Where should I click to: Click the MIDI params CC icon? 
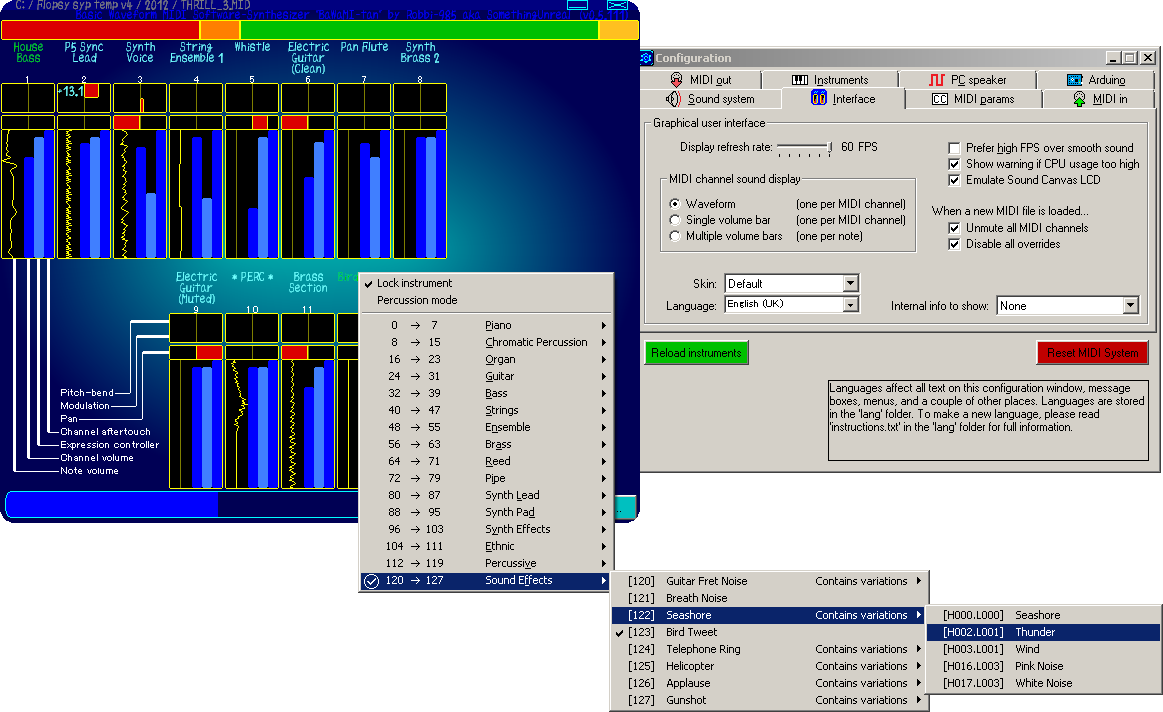[x=940, y=99]
